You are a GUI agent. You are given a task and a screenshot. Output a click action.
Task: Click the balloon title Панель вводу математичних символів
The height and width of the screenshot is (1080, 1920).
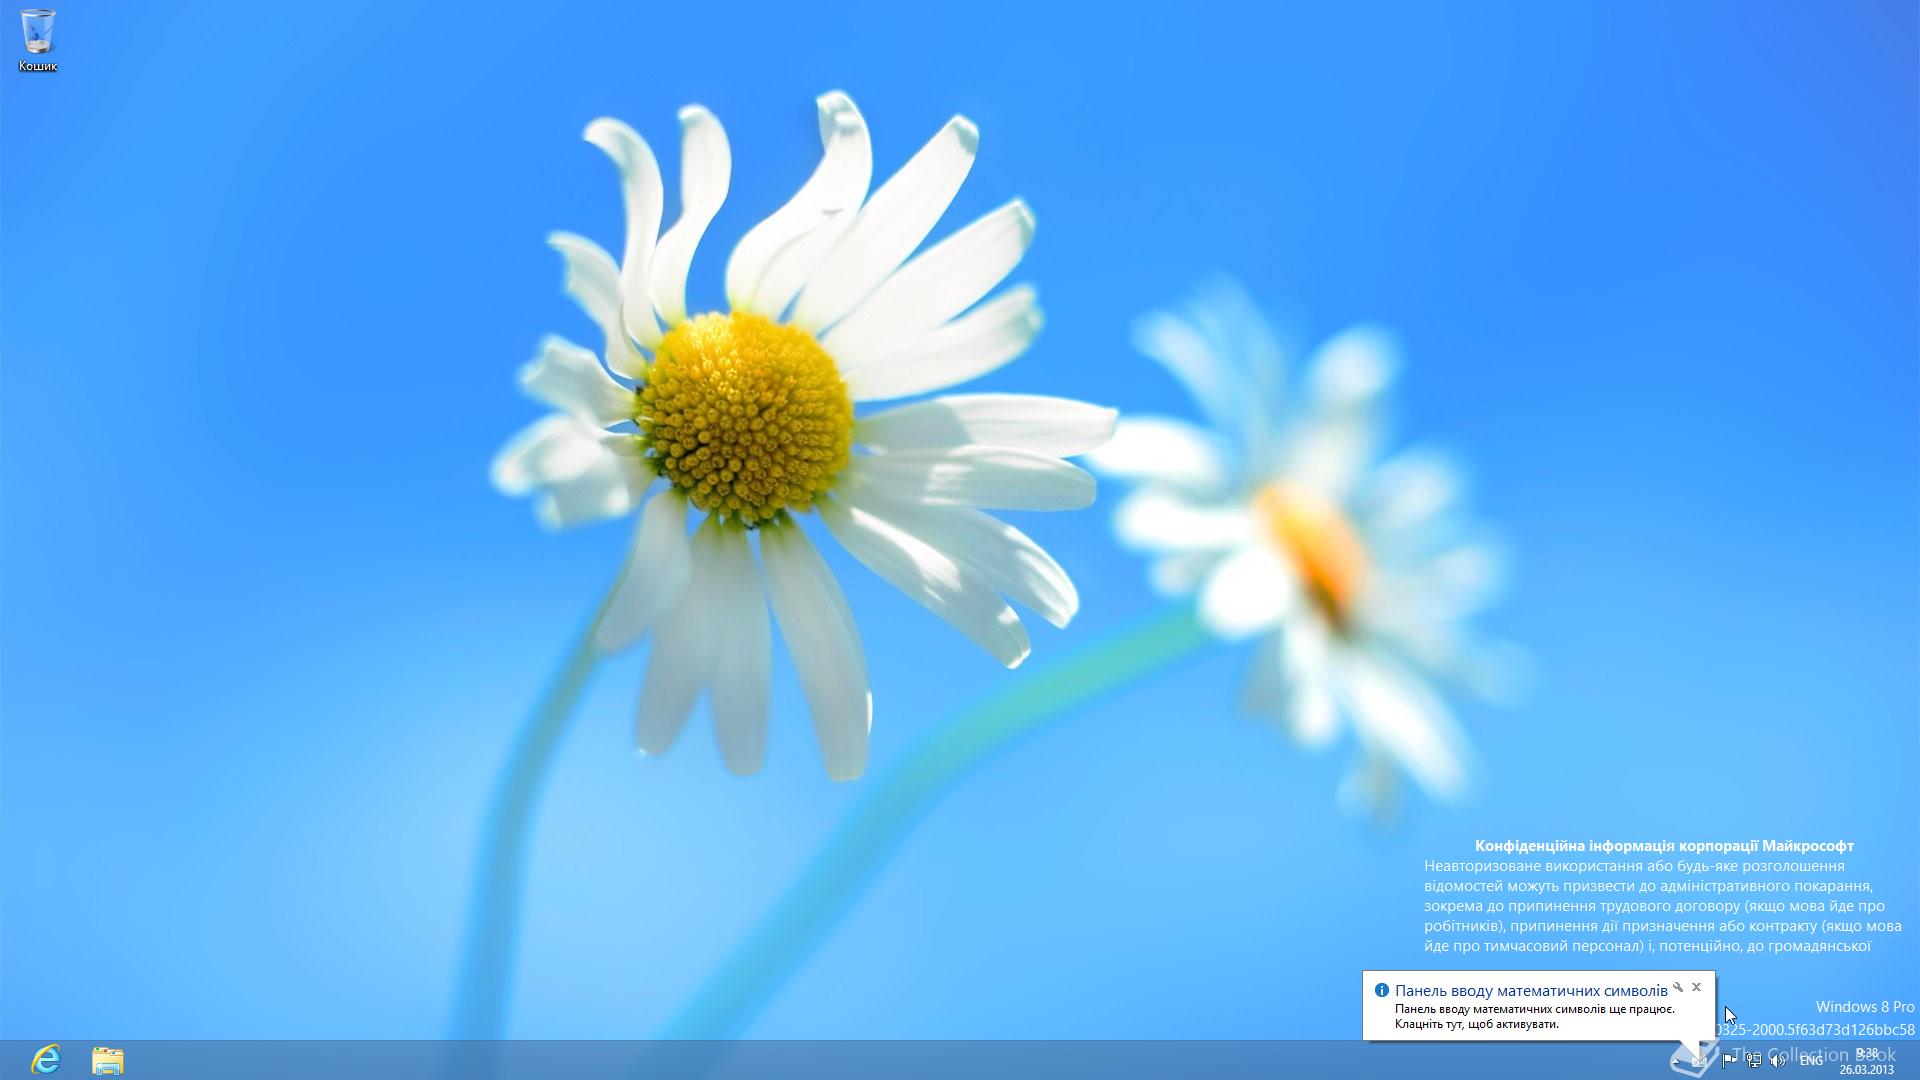1530,991
